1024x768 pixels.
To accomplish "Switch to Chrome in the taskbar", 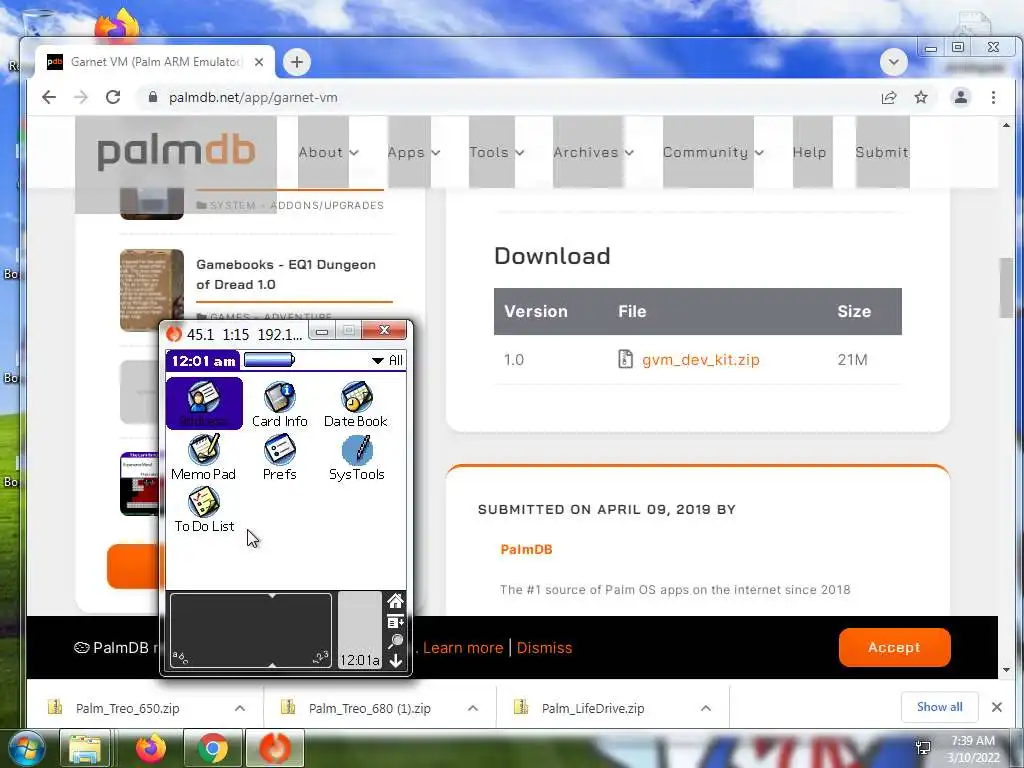I will (x=213, y=748).
